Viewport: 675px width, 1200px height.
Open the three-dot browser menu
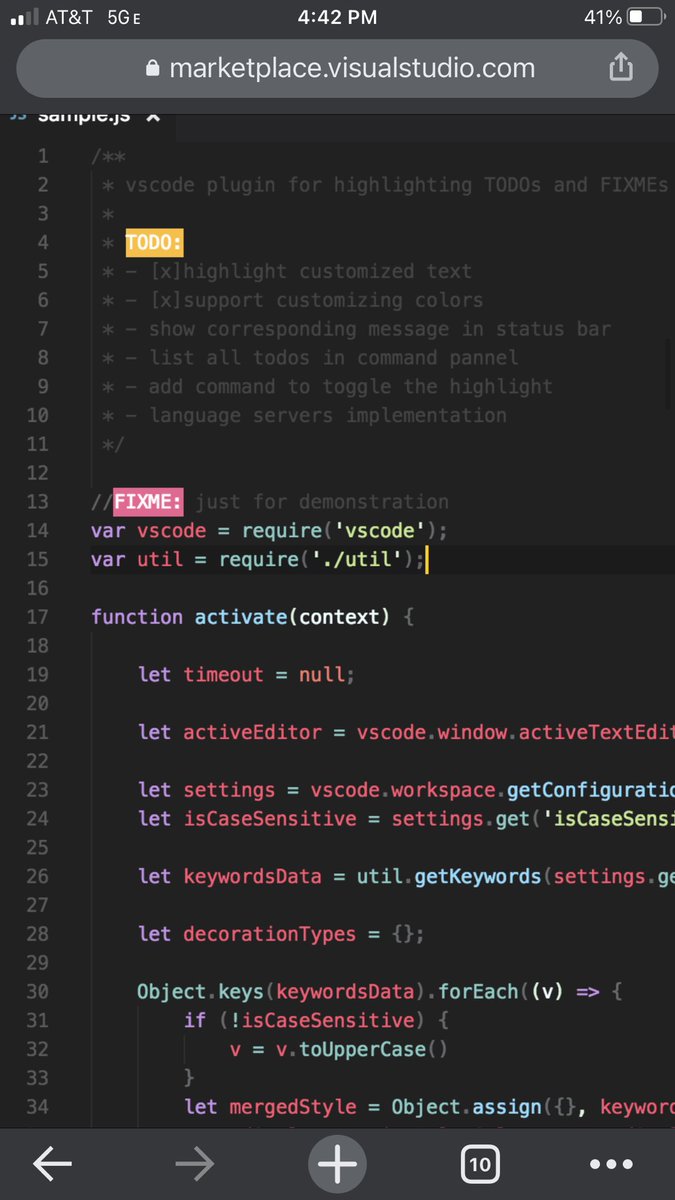coord(611,1164)
